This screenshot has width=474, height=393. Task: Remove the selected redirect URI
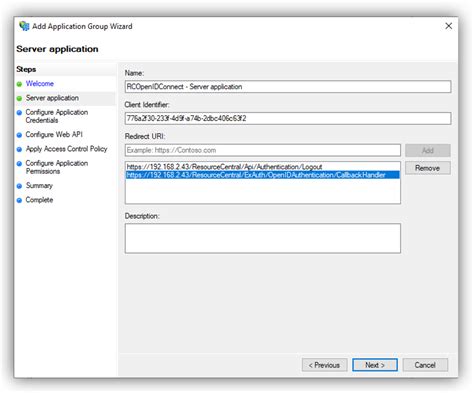(x=428, y=168)
